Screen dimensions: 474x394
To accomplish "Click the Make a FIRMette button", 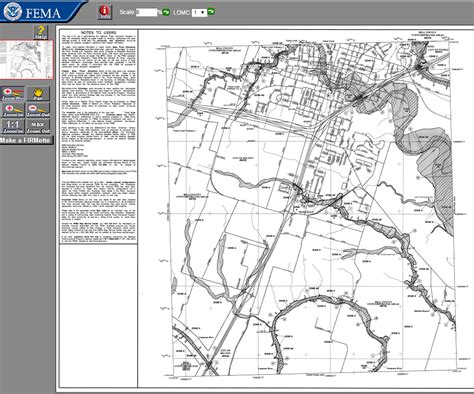I will 26,140.
